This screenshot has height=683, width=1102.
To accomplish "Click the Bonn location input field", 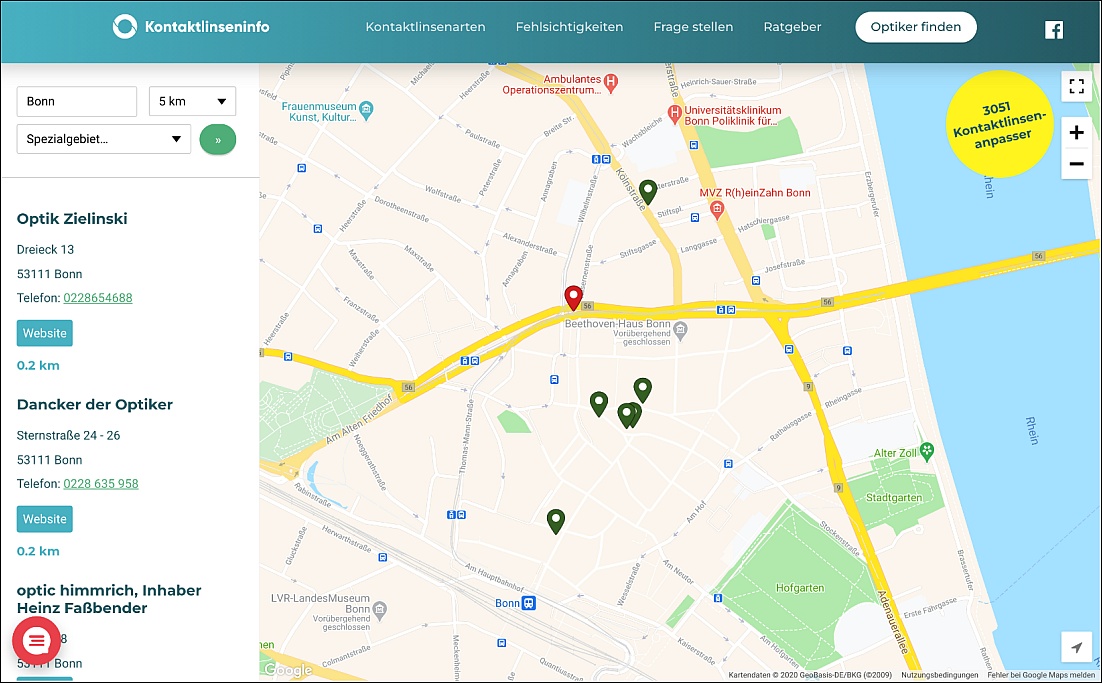I will click(77, 101).
